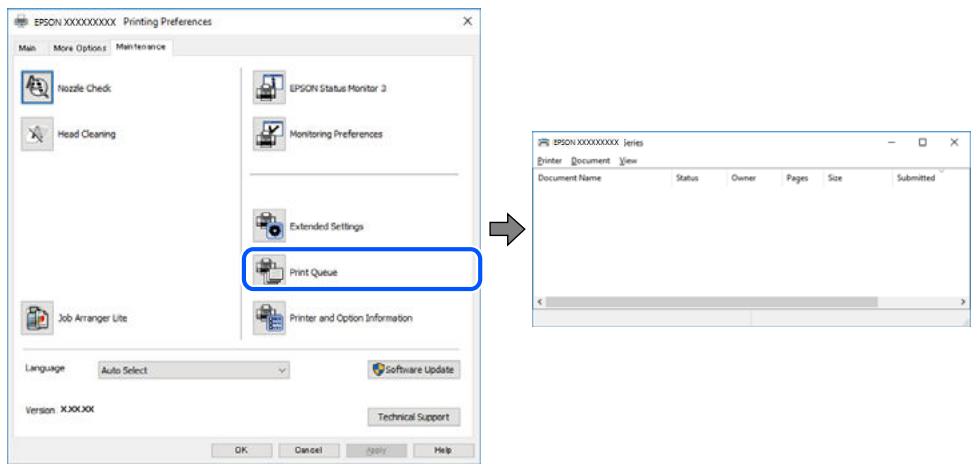
Task: Click the Cancel button
Action: tap(308, 450)
